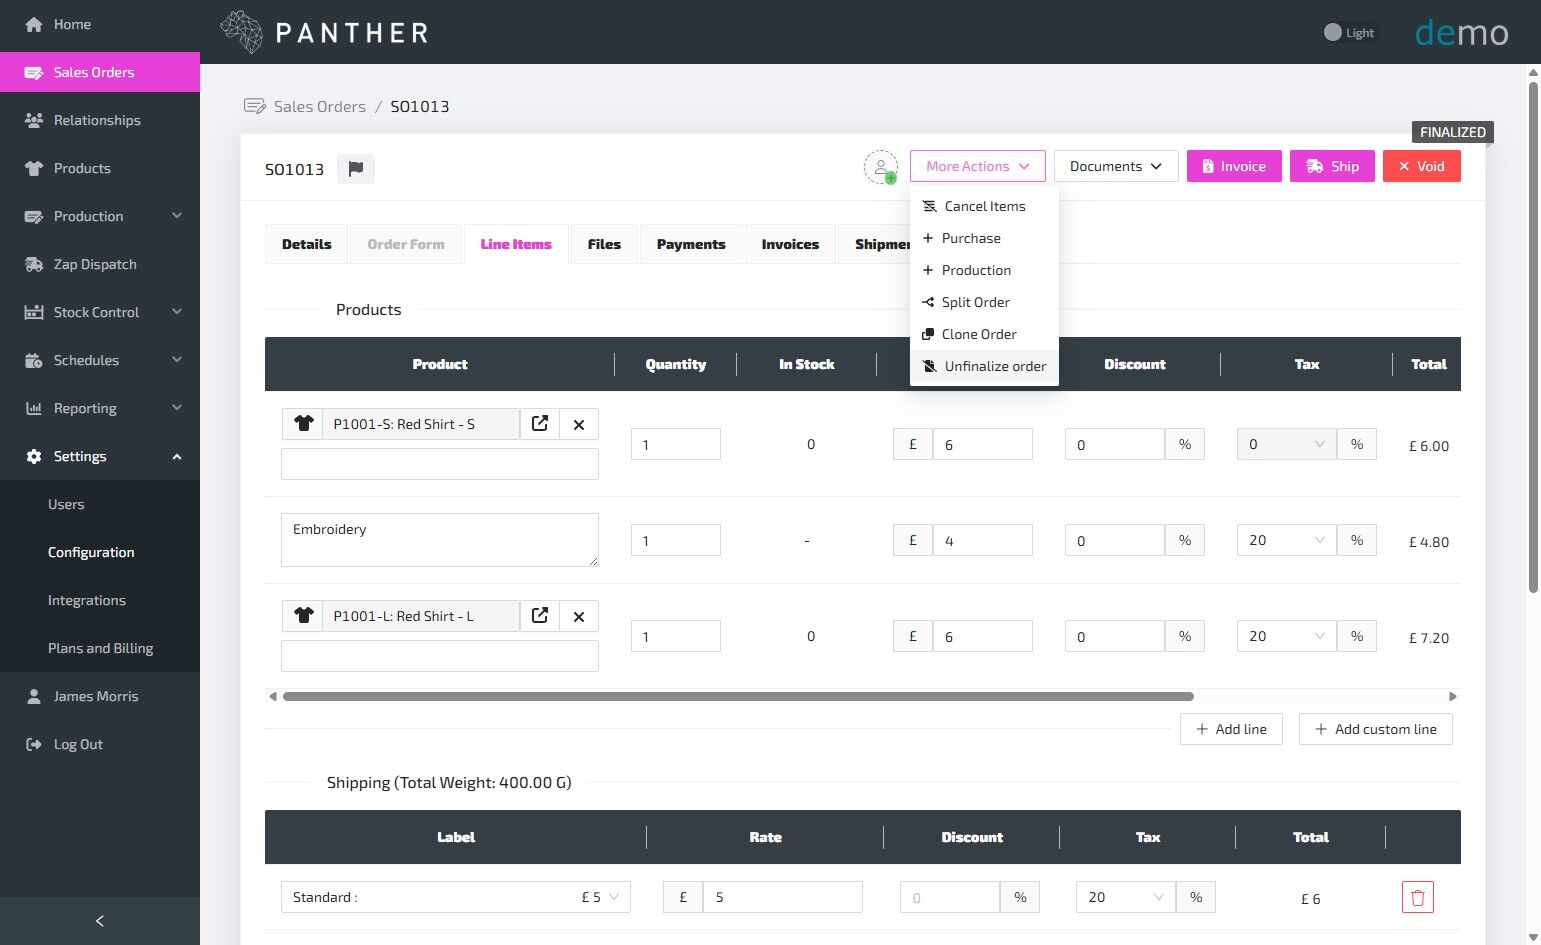Click the Embroidery description text box

[440, 540]
